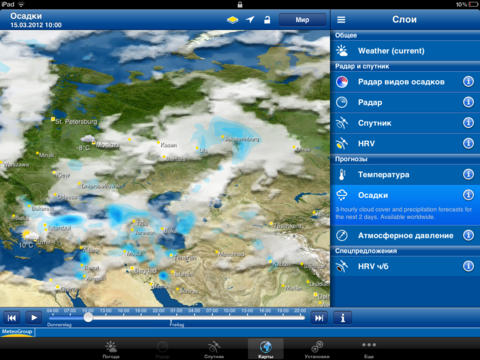Select the Weather (current) layer
Viewport: 480px width, 360px height.
pyautogui.click(x=405, y=51)
